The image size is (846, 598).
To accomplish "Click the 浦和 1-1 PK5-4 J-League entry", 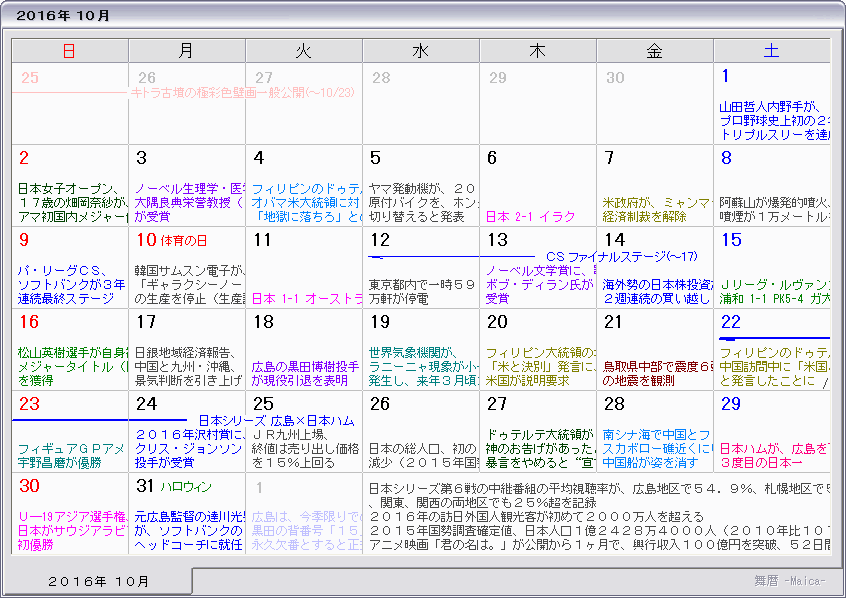I will [x=770, y=296].
